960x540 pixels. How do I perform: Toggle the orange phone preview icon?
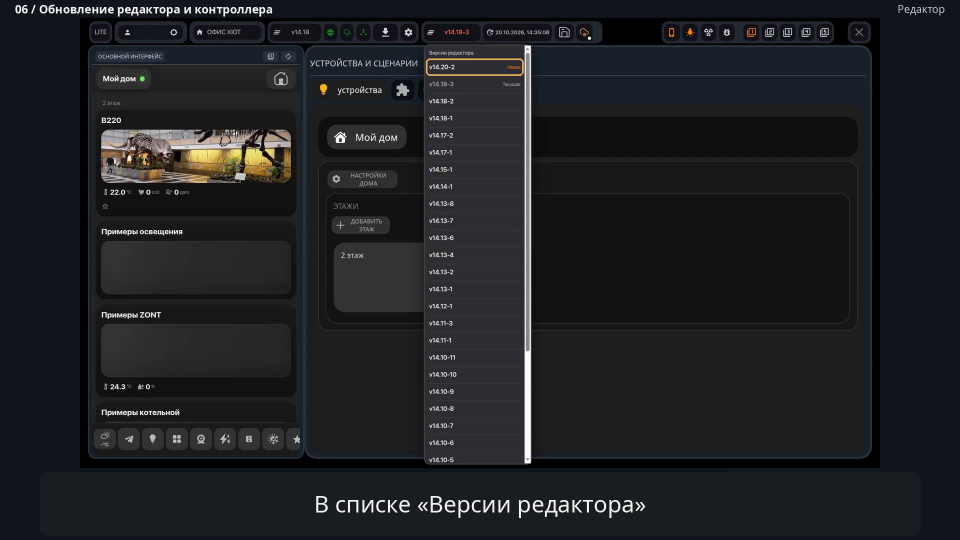point(672,32)
